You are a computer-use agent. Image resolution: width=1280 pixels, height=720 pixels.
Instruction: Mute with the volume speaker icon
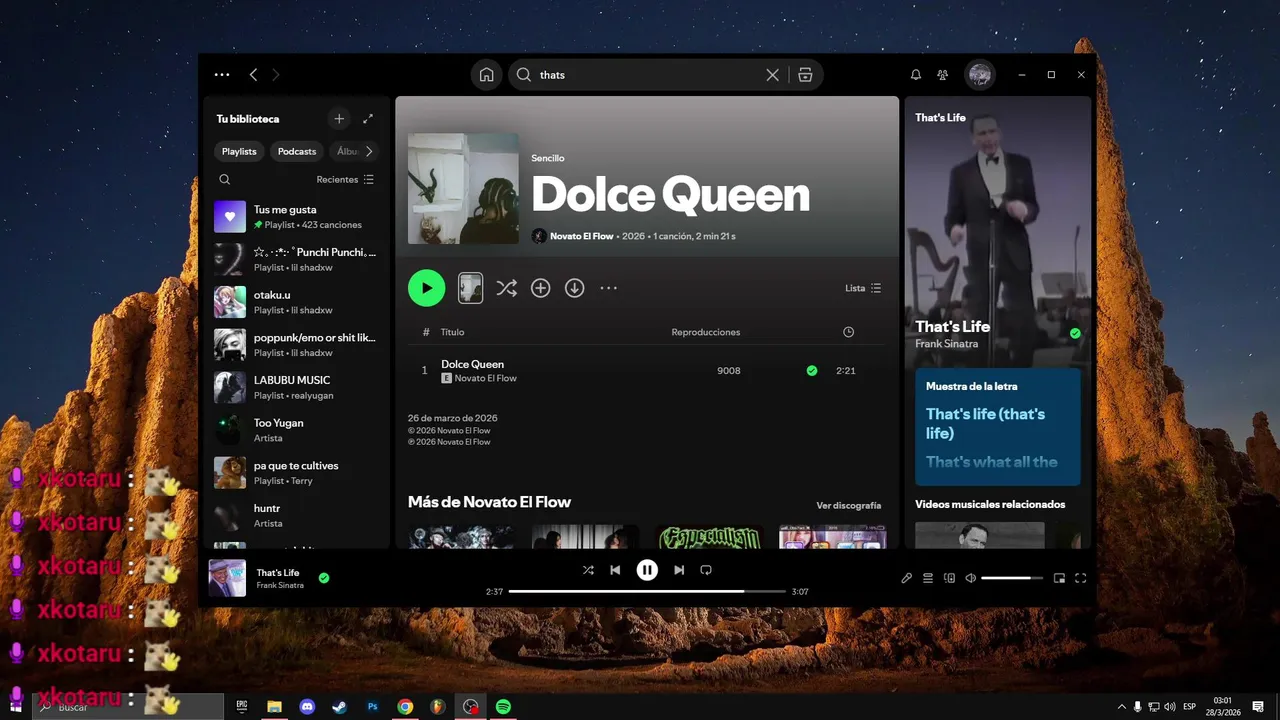click(x=970, y=578)
